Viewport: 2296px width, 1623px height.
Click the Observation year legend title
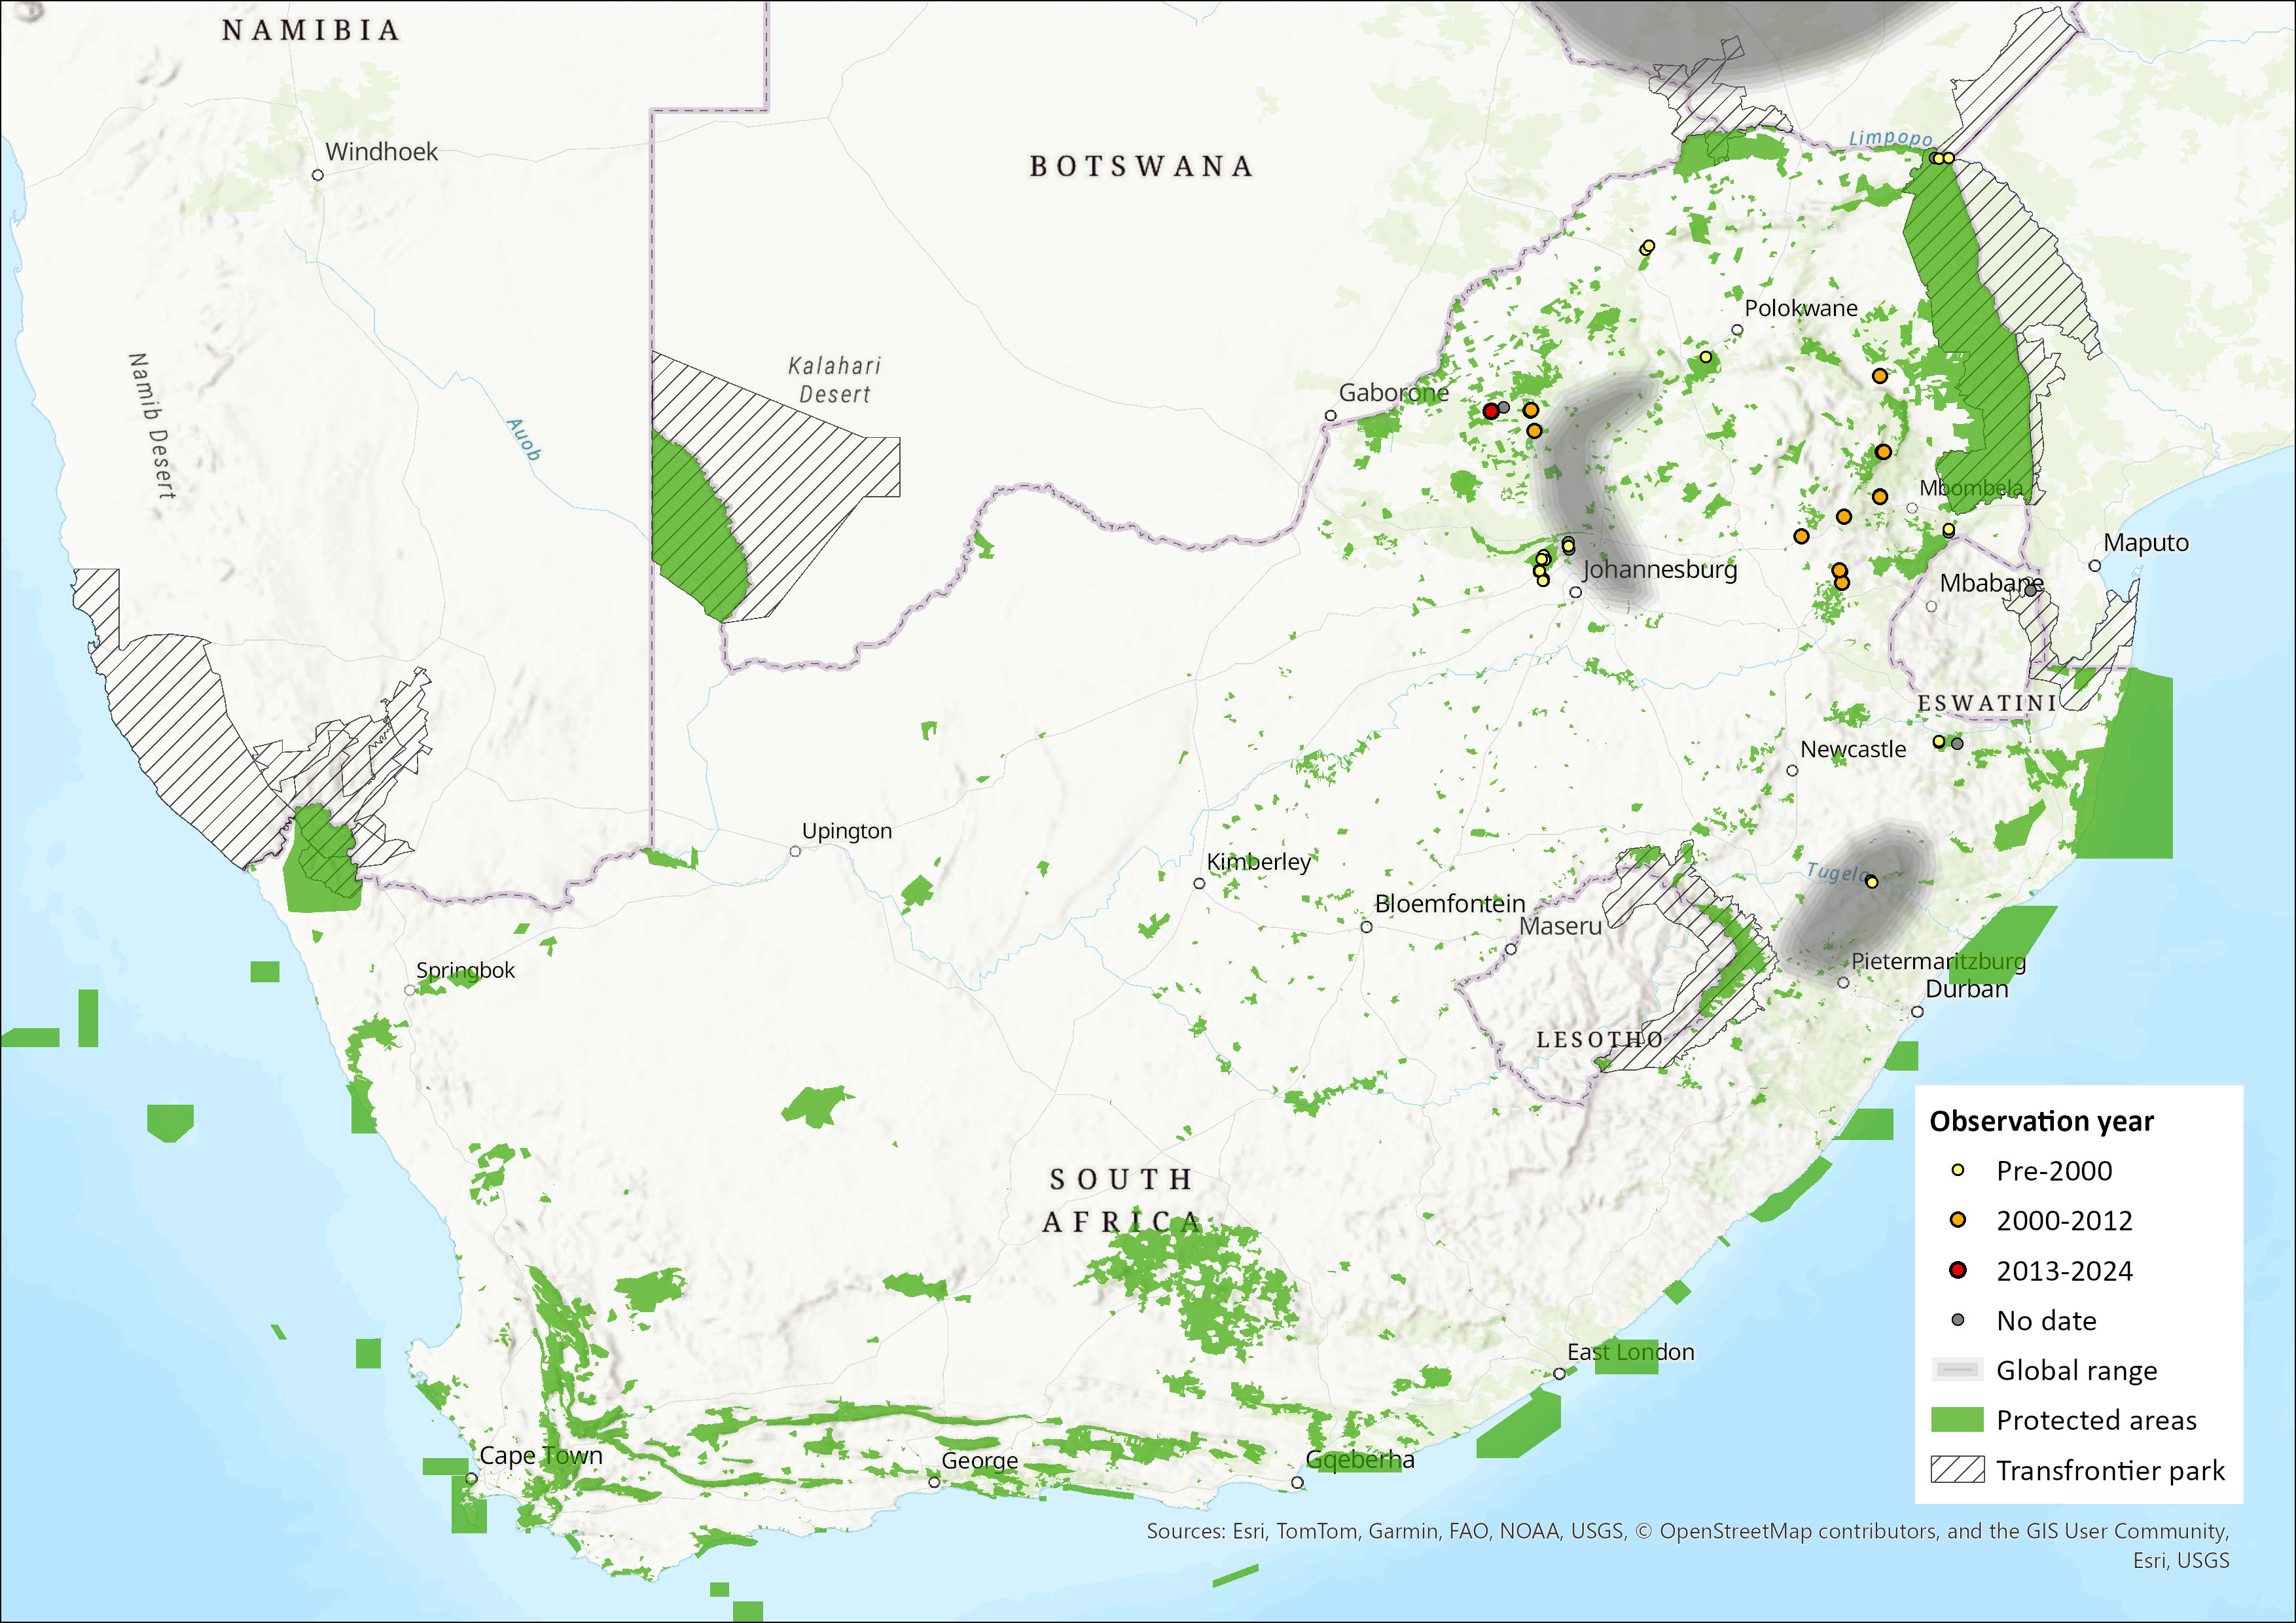[2041, 1122]
